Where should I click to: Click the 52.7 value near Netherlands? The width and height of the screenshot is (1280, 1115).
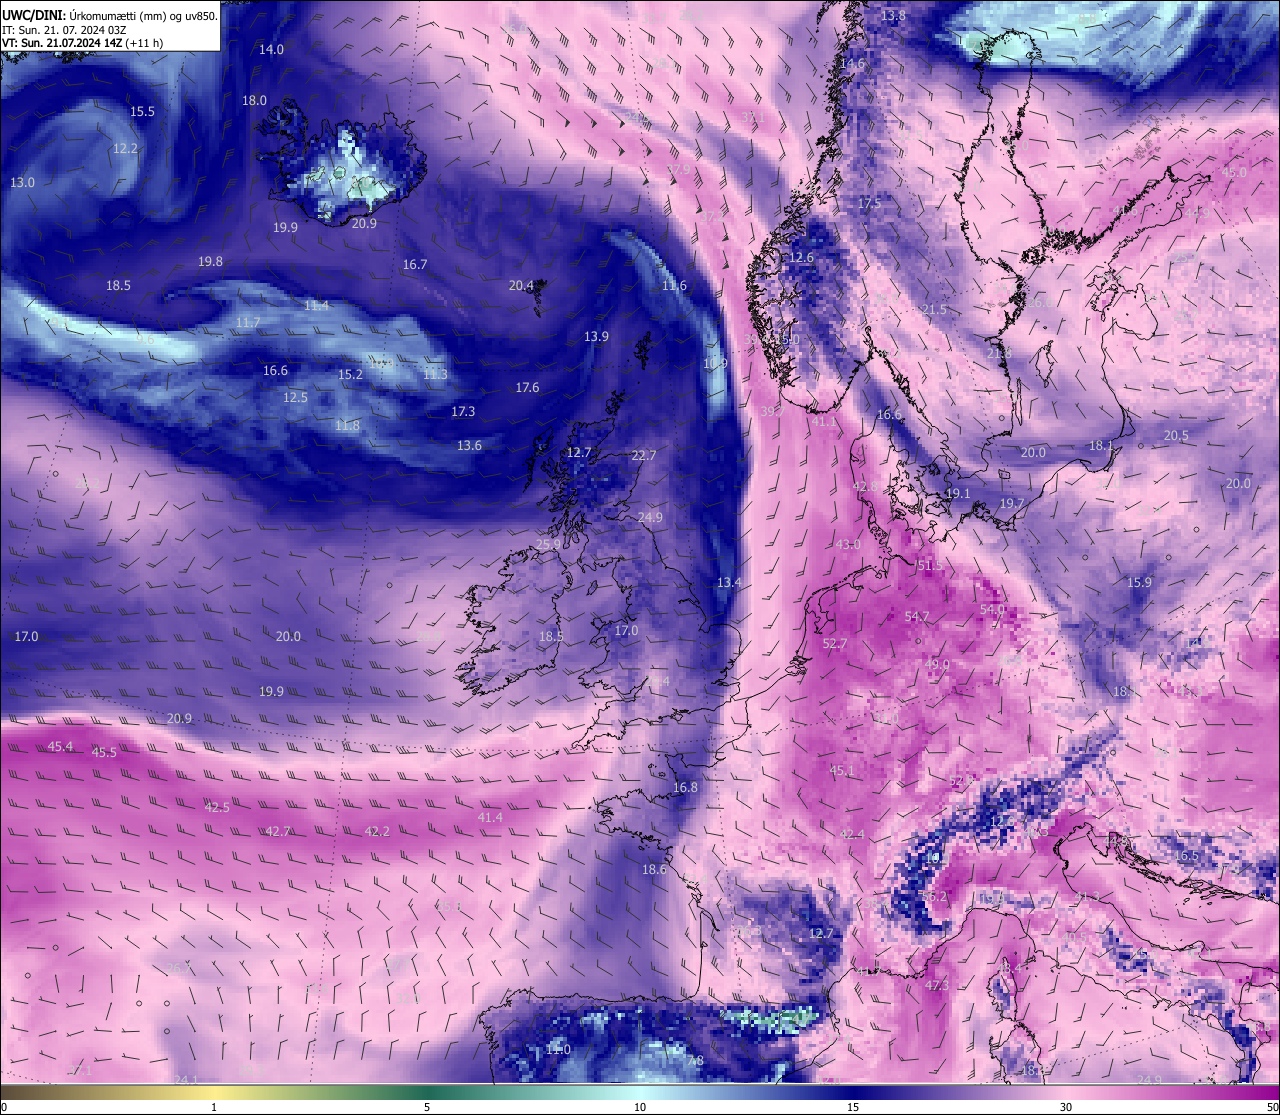pyautogui.click(x=835, y=644)
